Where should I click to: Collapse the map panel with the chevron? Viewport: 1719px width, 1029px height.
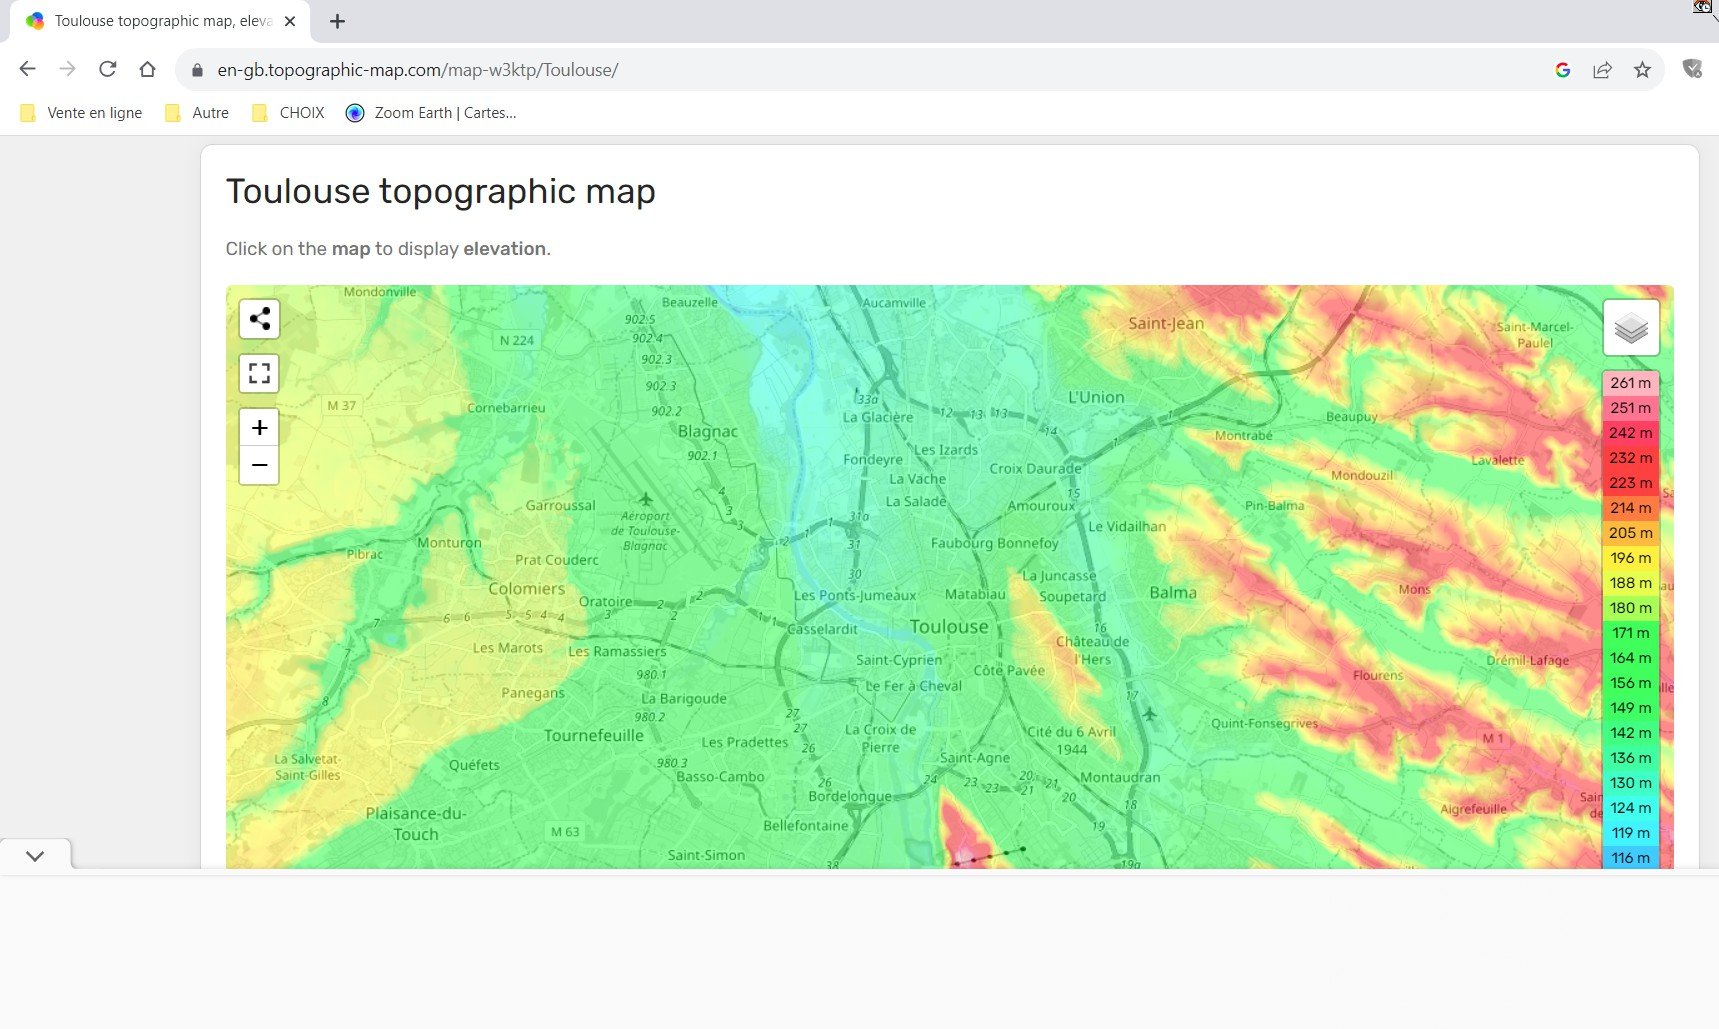[x=36, y=855]
